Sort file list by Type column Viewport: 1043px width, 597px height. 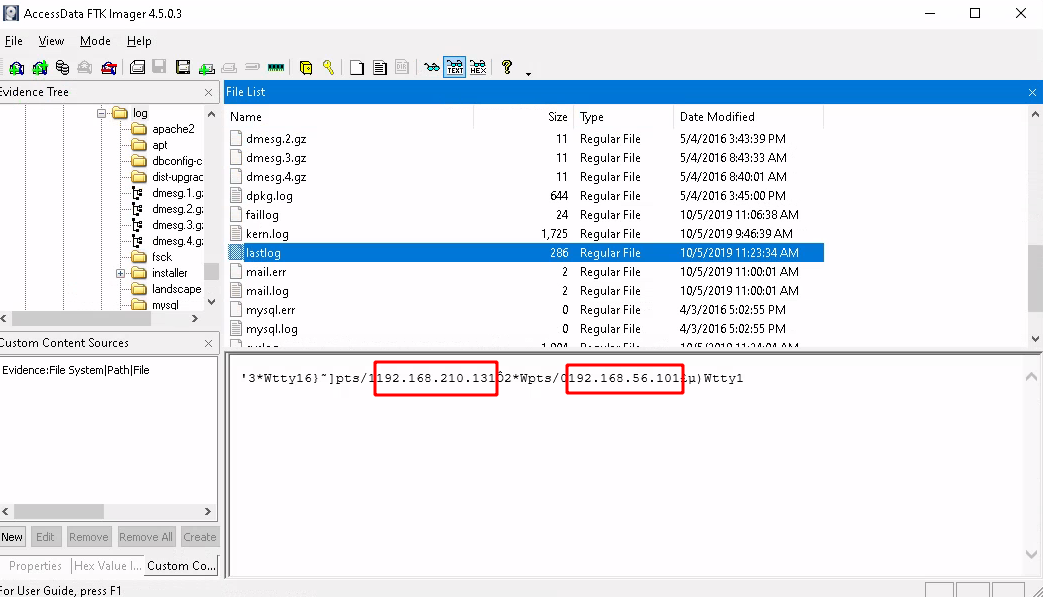click(x=623, y=117)
